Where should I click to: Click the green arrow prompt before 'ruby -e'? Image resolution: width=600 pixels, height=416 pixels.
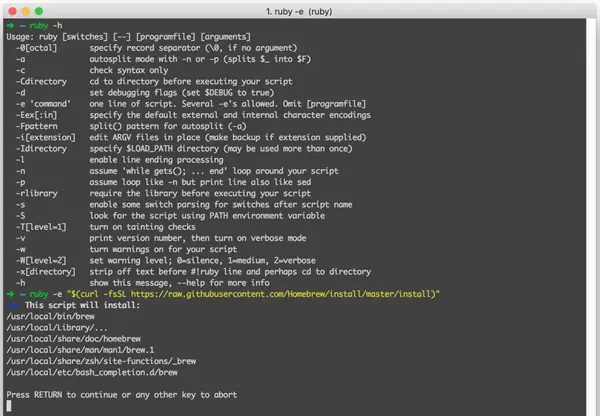tap(10, 294)
